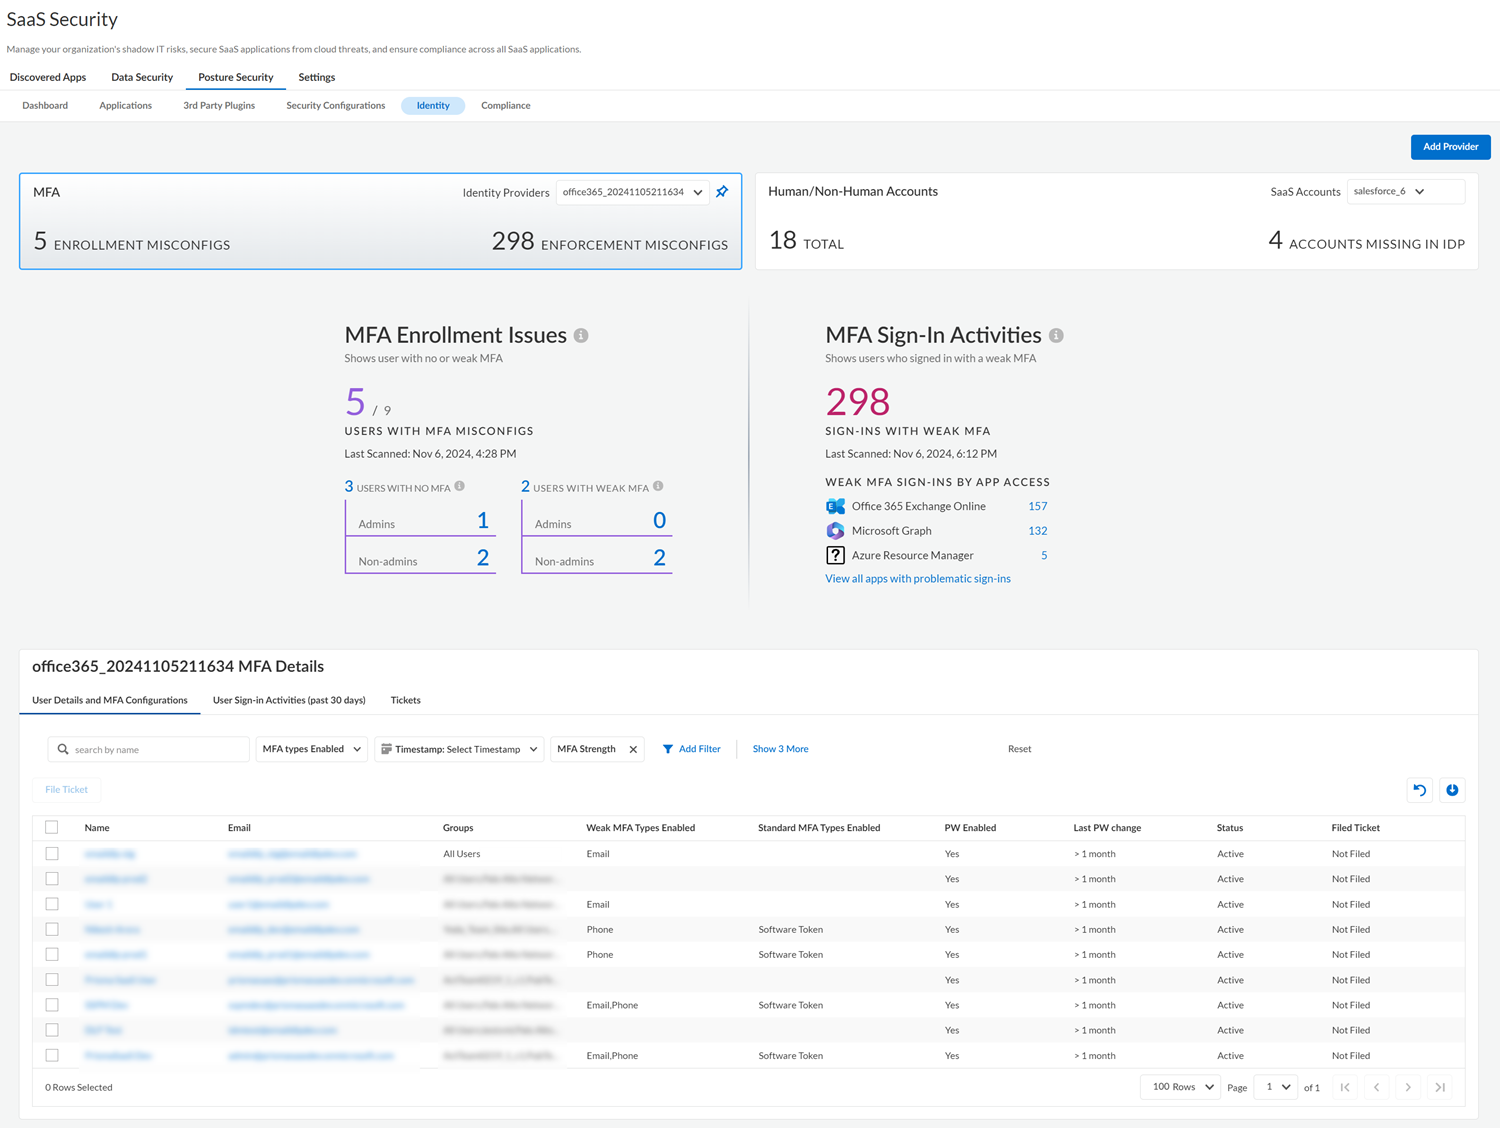Open User Sign-in Activities (past 30 days) tab
Image resolution: width=1500 pixels, height=1128 pixels.
tap(289, 700)
